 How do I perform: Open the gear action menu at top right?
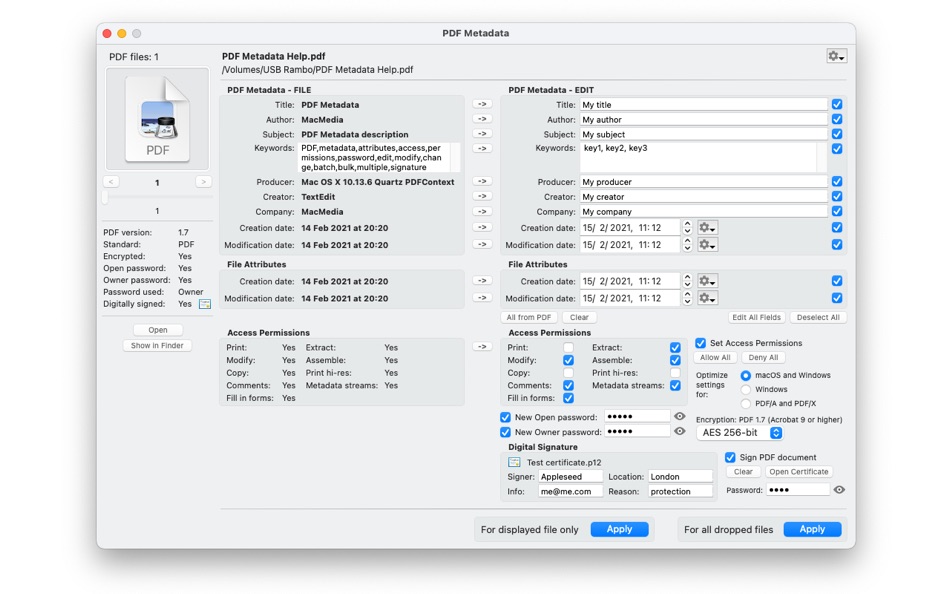(x=836, y=56)
